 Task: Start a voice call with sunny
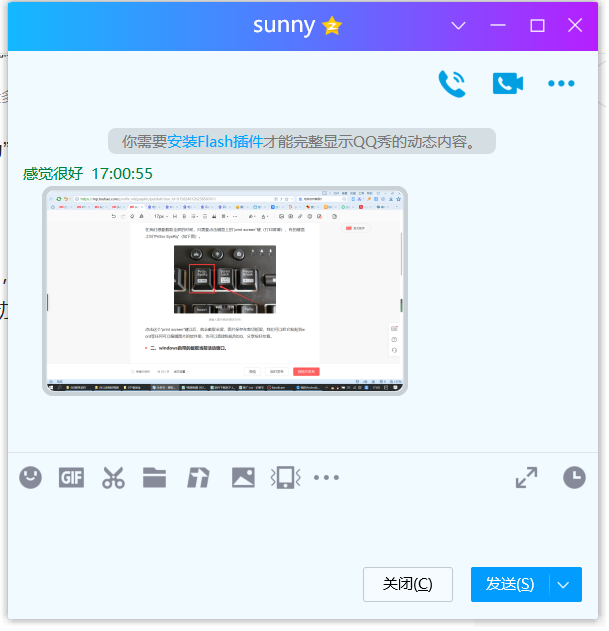pyautogui.click(x=452, y=84)
